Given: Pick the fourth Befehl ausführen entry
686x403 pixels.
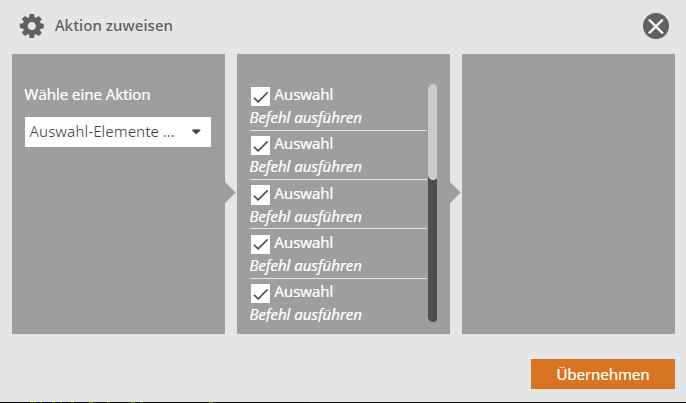Looking at the screenshot, I should click(305, 265).
